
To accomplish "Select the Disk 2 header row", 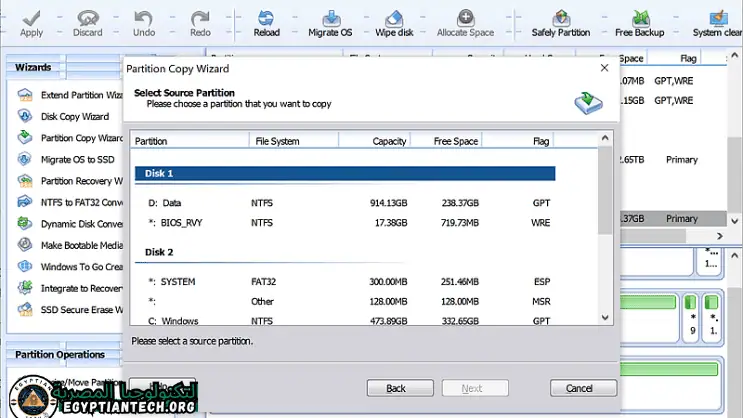I will 345,252.
